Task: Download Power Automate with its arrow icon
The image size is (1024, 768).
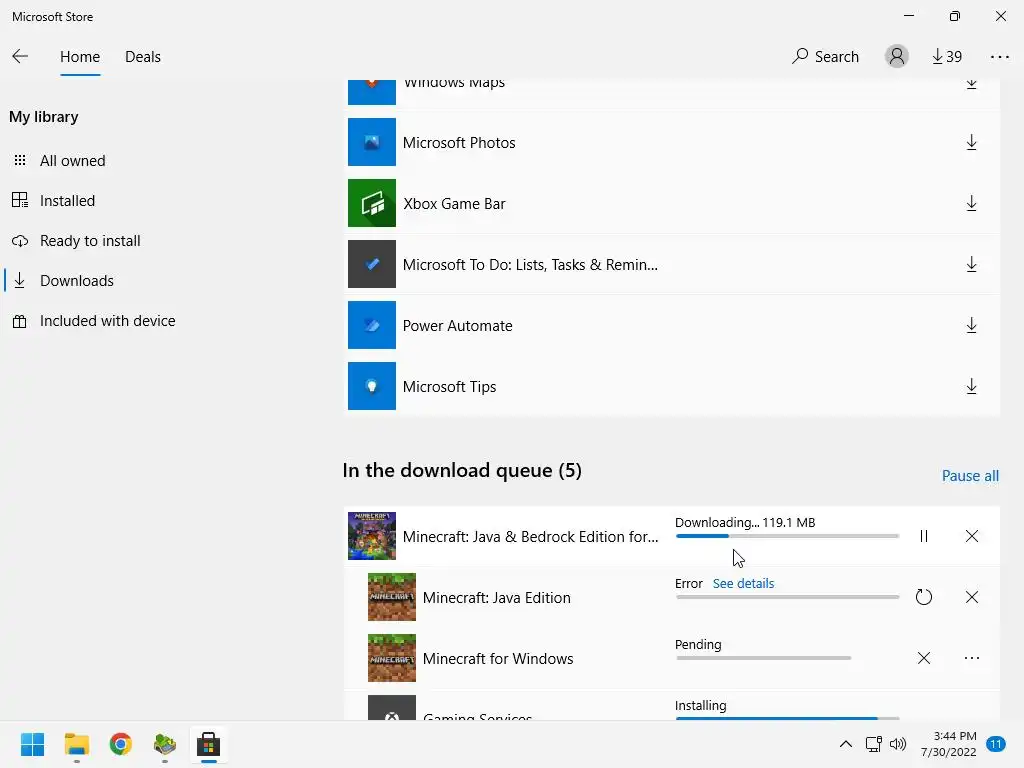Action: (971, 325)
